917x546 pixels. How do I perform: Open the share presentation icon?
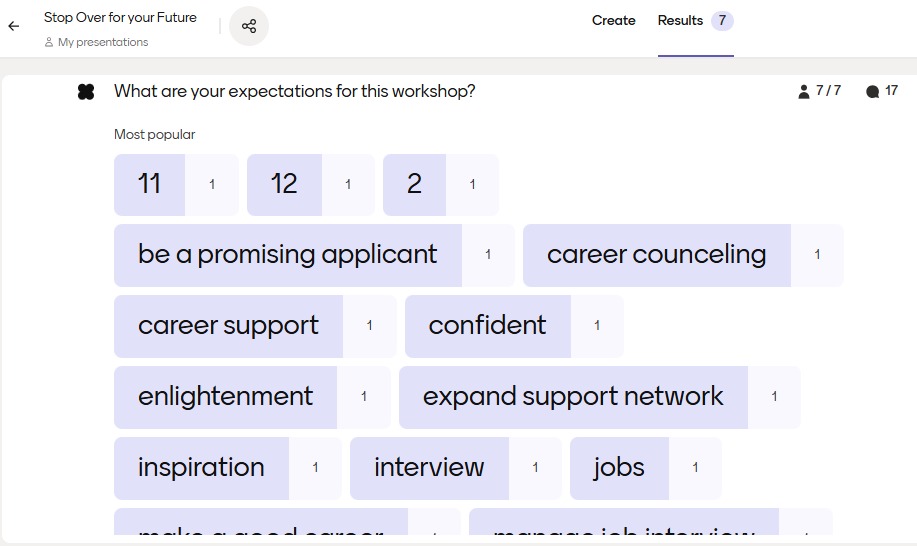point(249,26)
